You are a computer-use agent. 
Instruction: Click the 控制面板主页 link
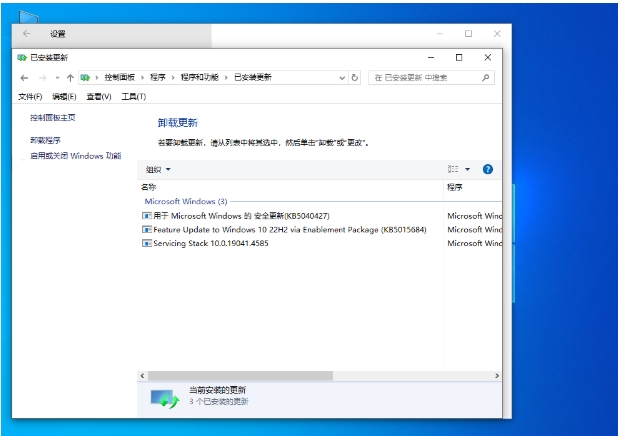click(52, 118)
